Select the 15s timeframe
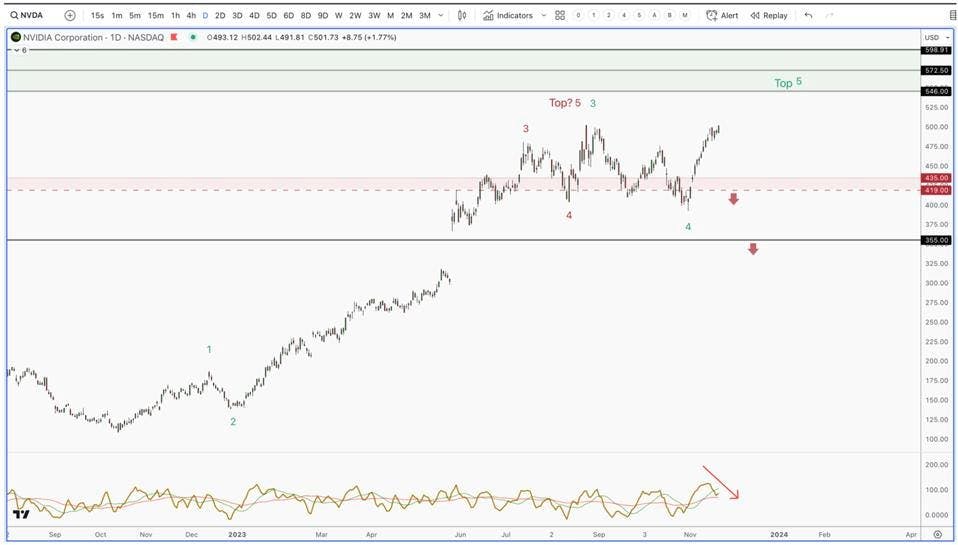958x545 pixels. 97,15
